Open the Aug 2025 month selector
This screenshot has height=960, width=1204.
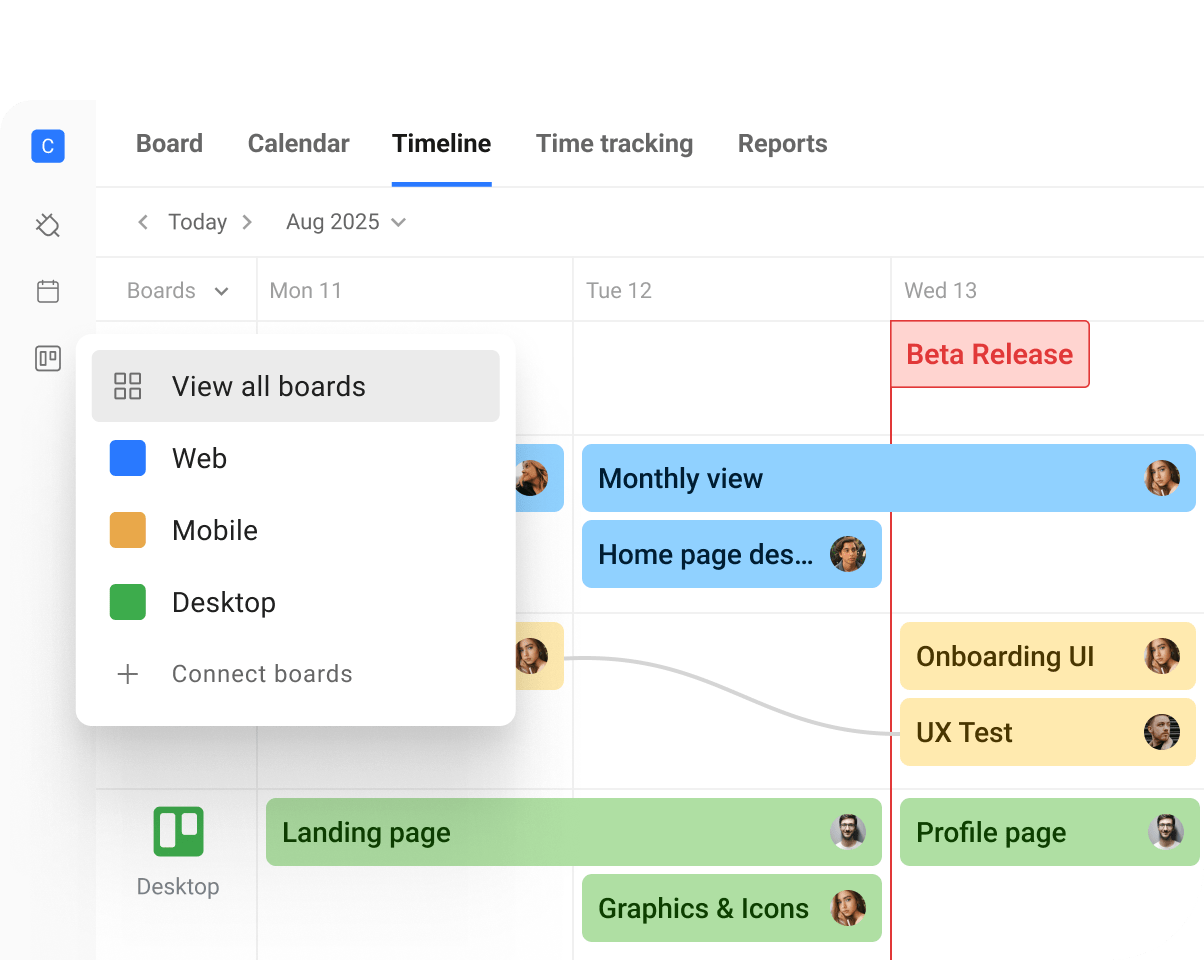(x=346, y=221)
